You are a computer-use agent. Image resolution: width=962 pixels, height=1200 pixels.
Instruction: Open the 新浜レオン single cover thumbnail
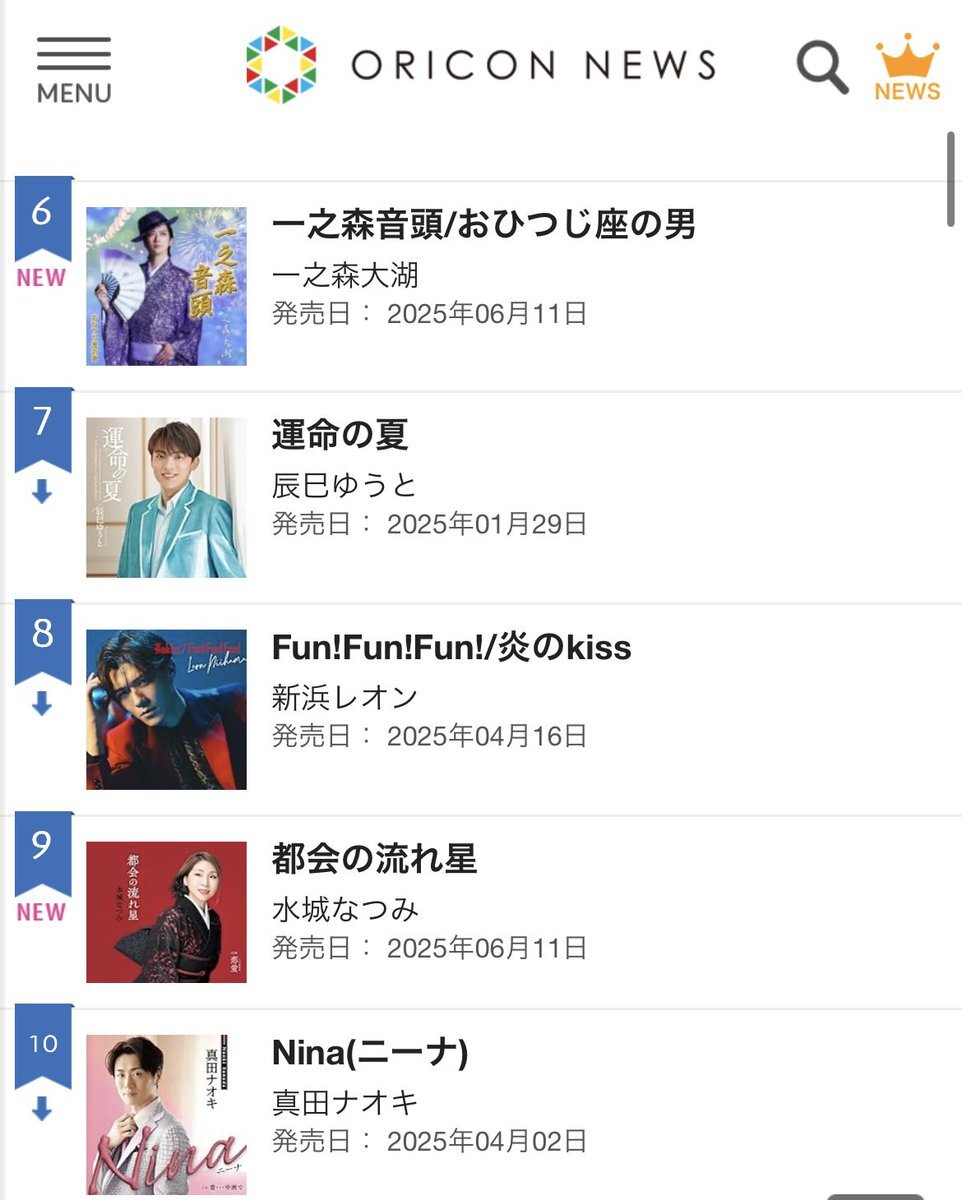(166, 710)
